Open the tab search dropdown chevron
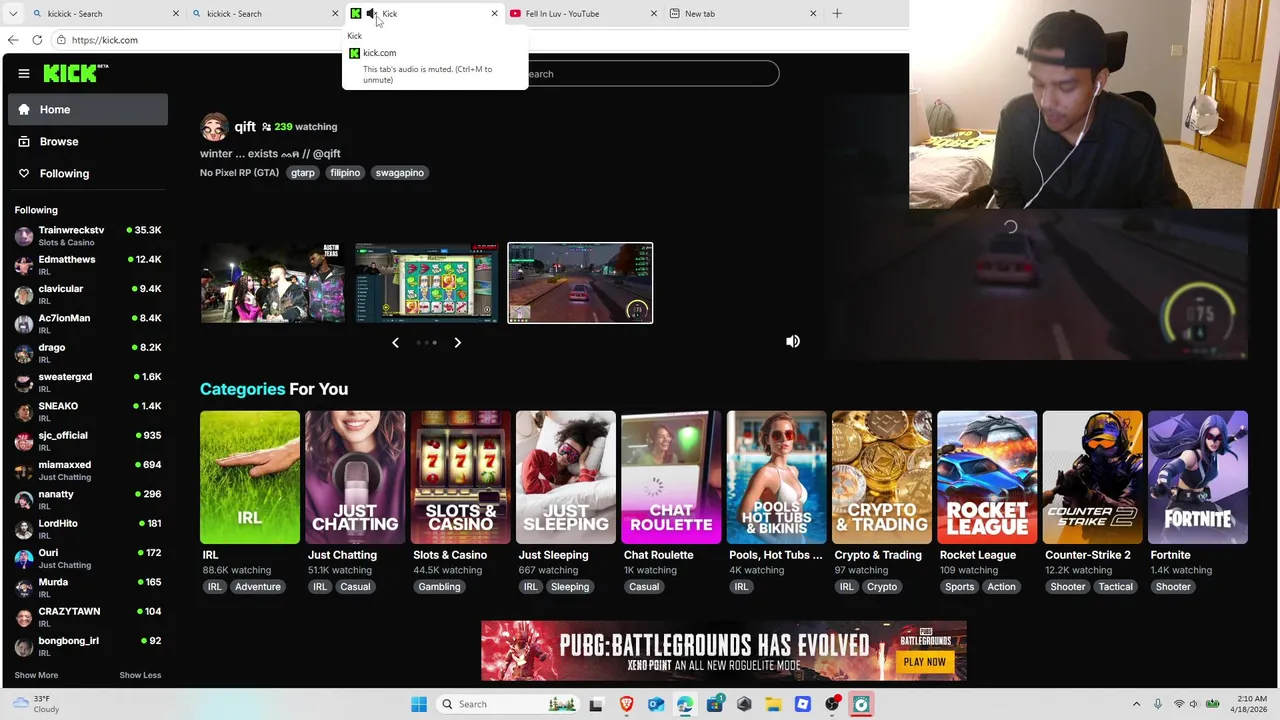 (x=12, y=14)
